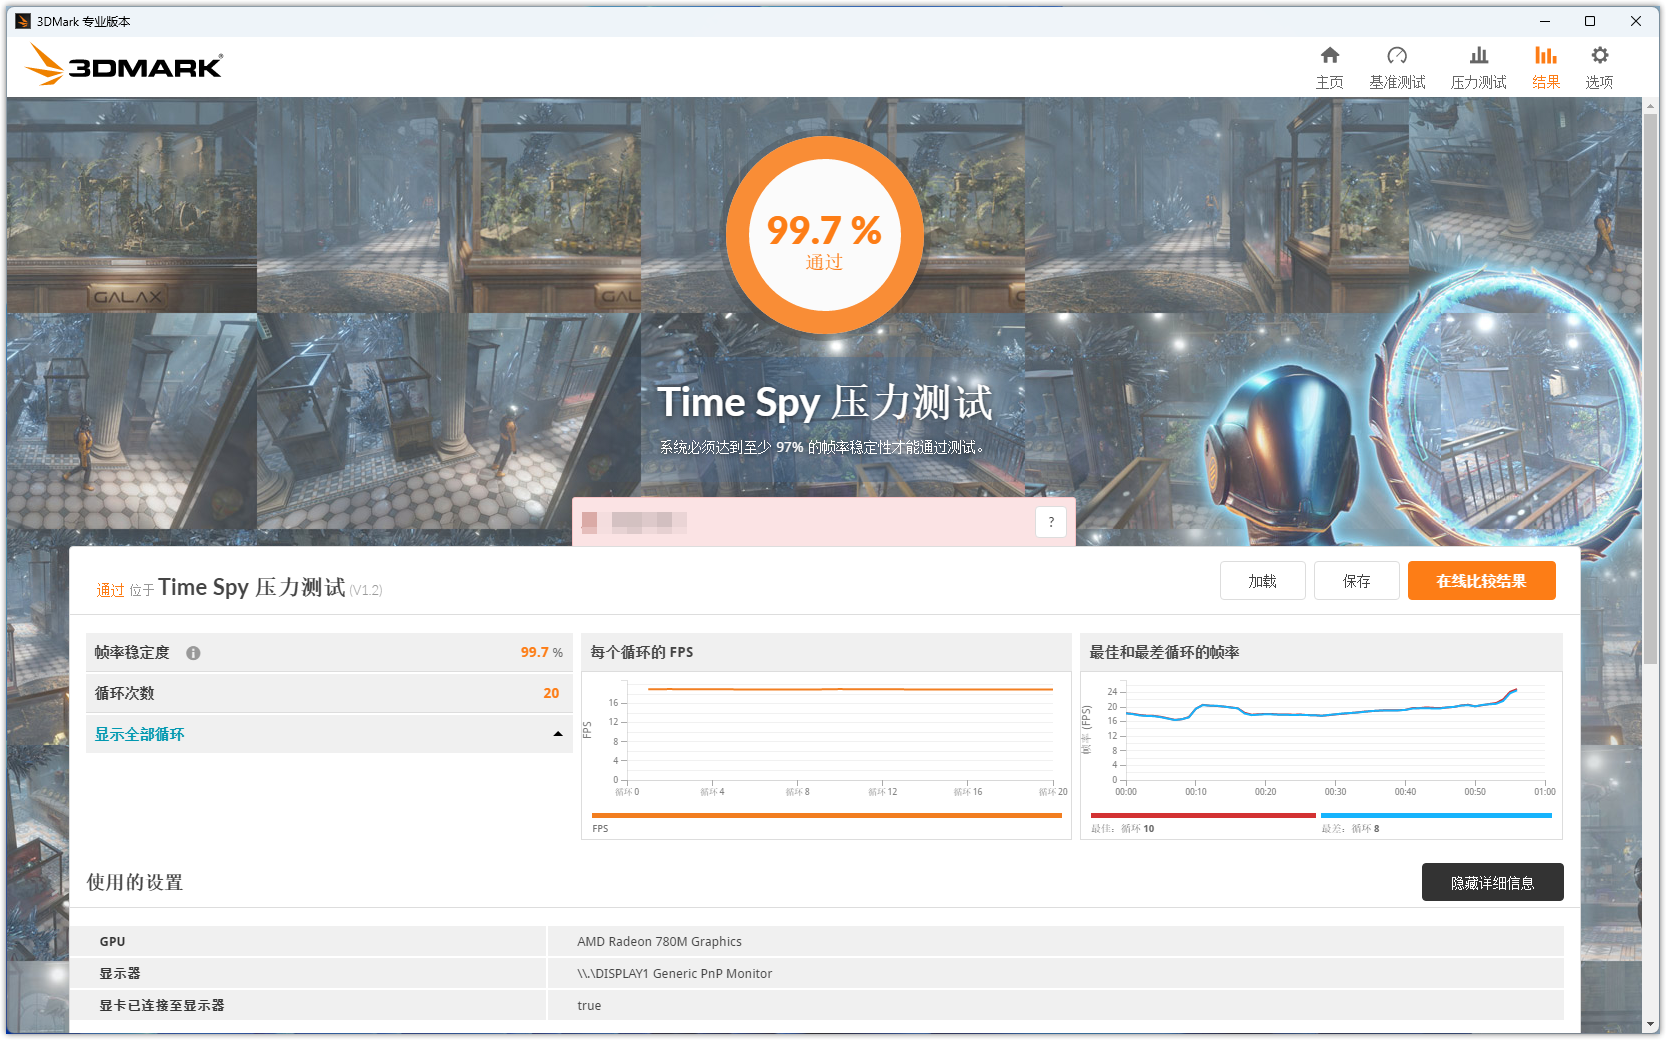Click the 99.7% score circle
This screenshot has width=1666, height=1040.
pyautogui.click(x=824, y=235)
